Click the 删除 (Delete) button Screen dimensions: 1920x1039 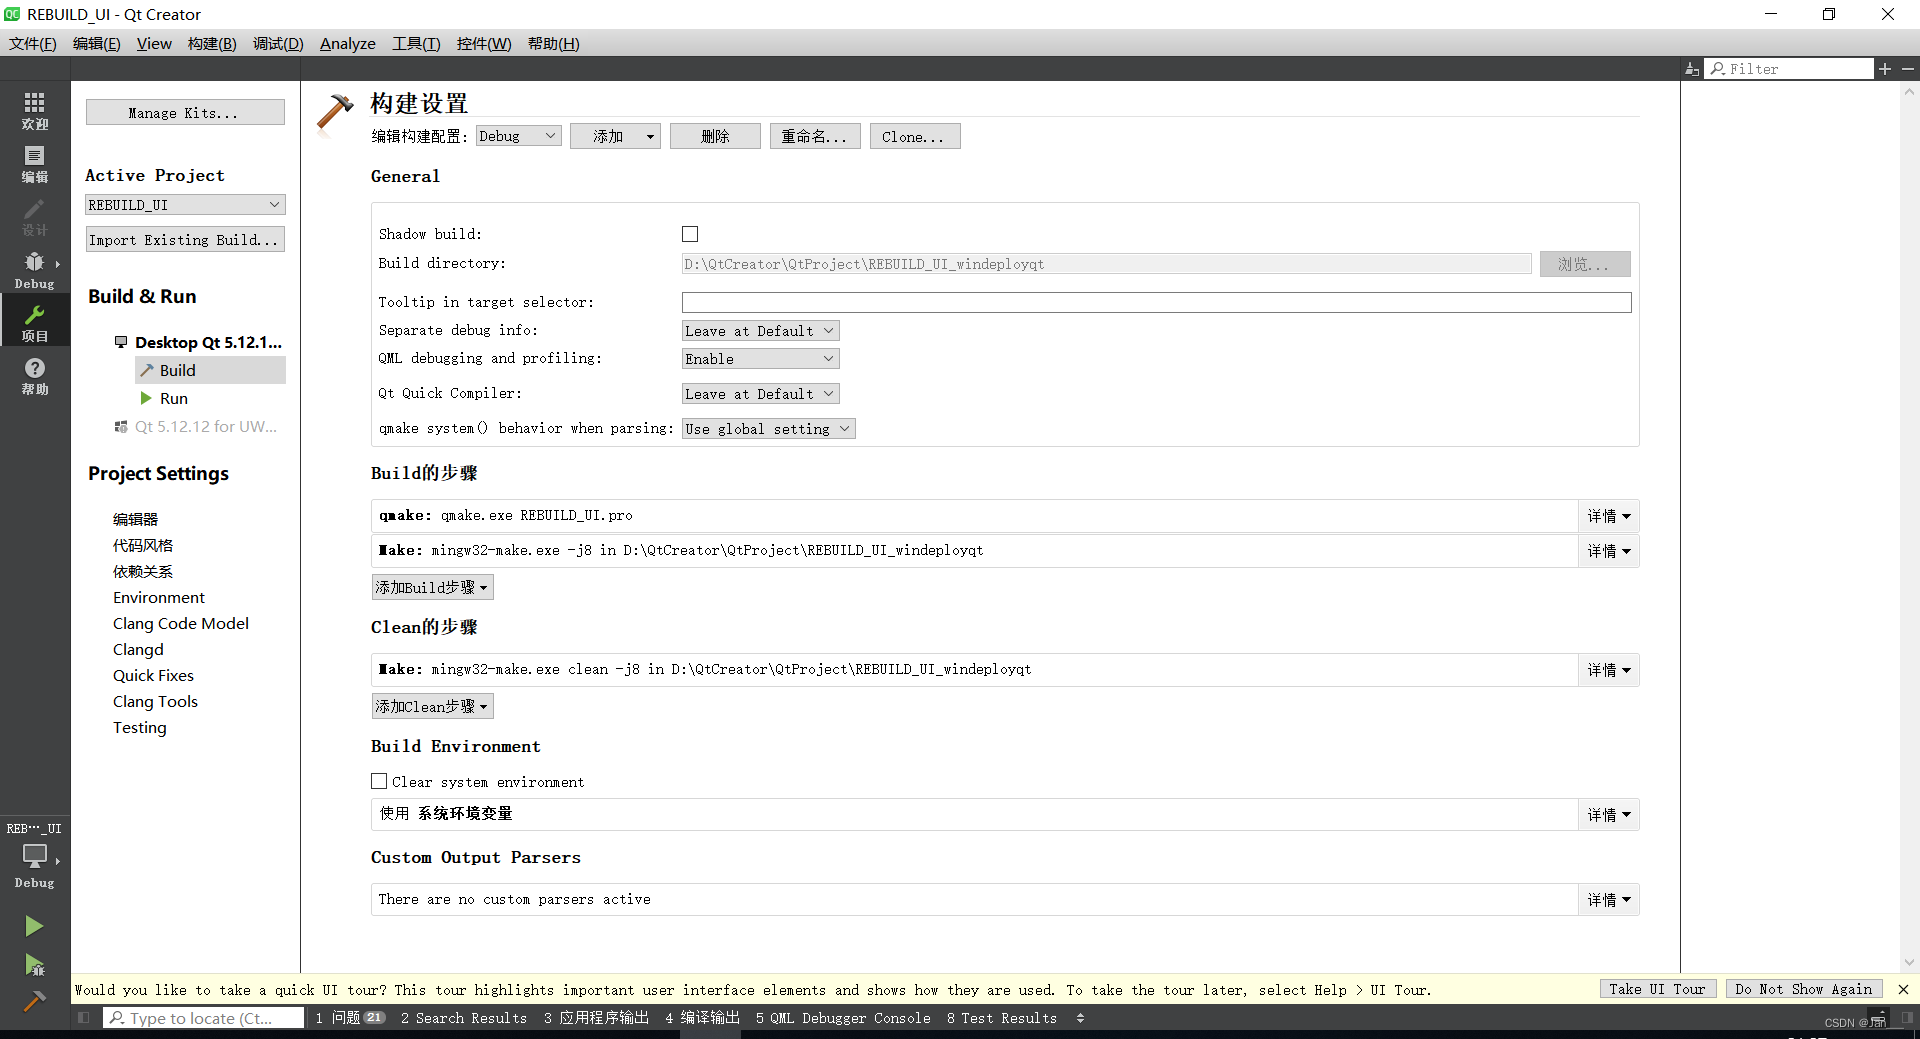(715, 136)
